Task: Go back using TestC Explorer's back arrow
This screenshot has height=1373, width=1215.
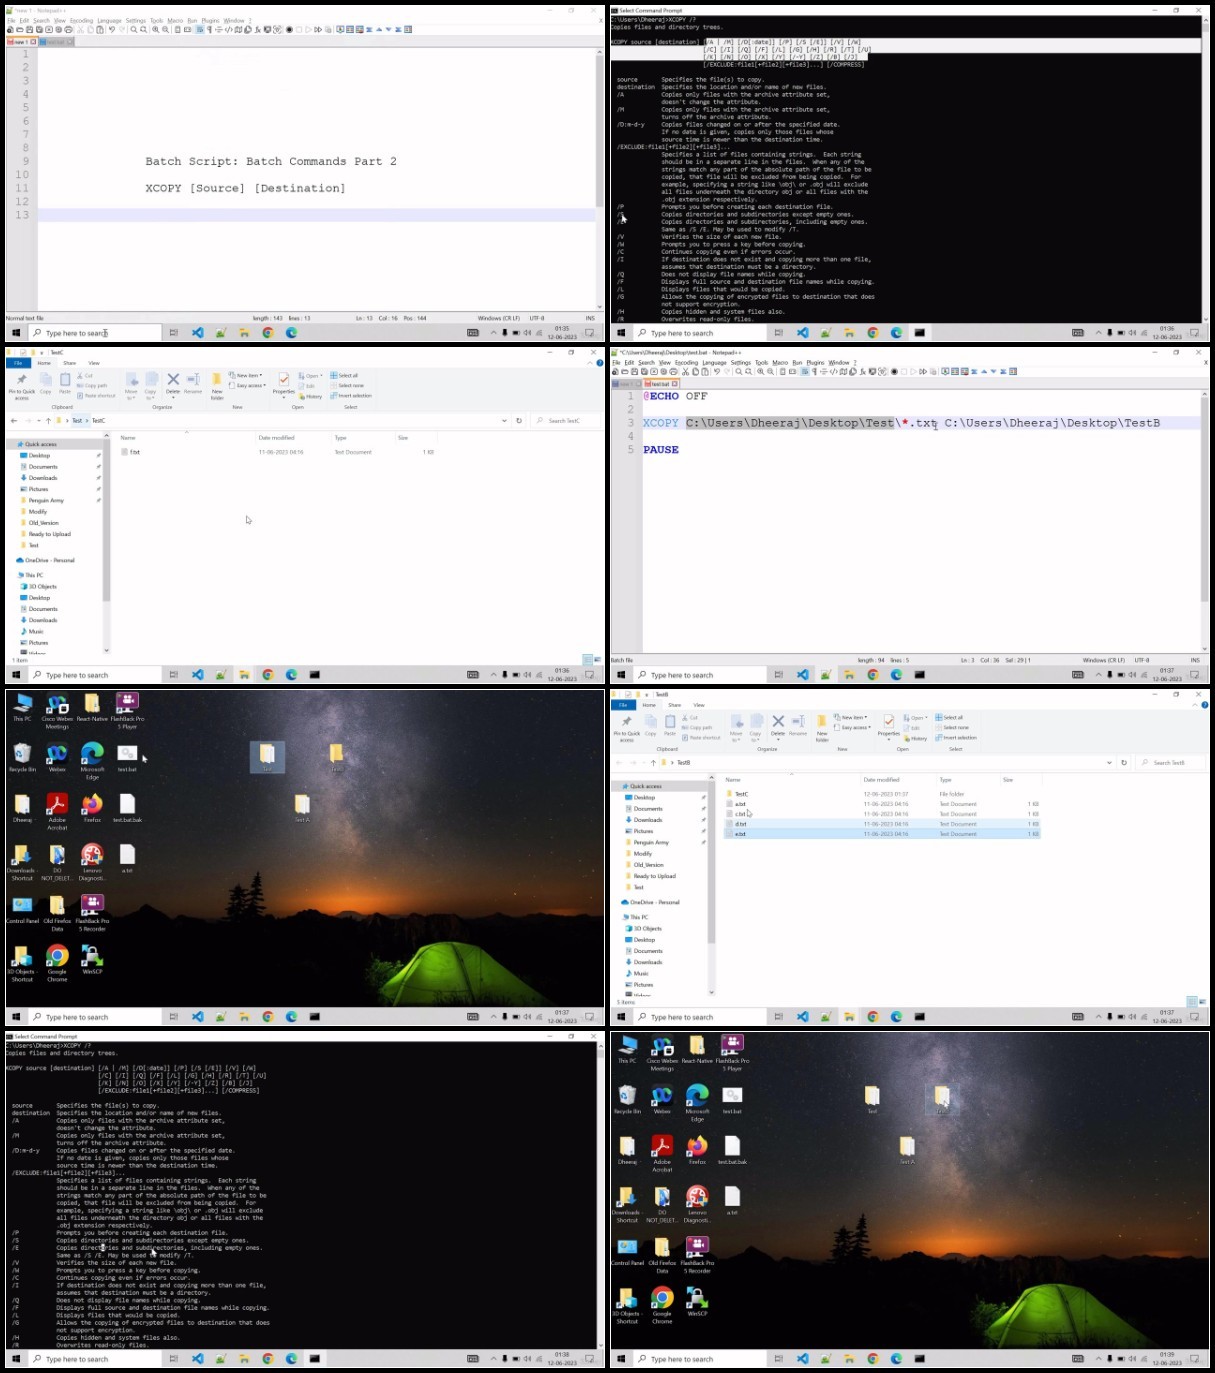Action: (x=13, y=420)
